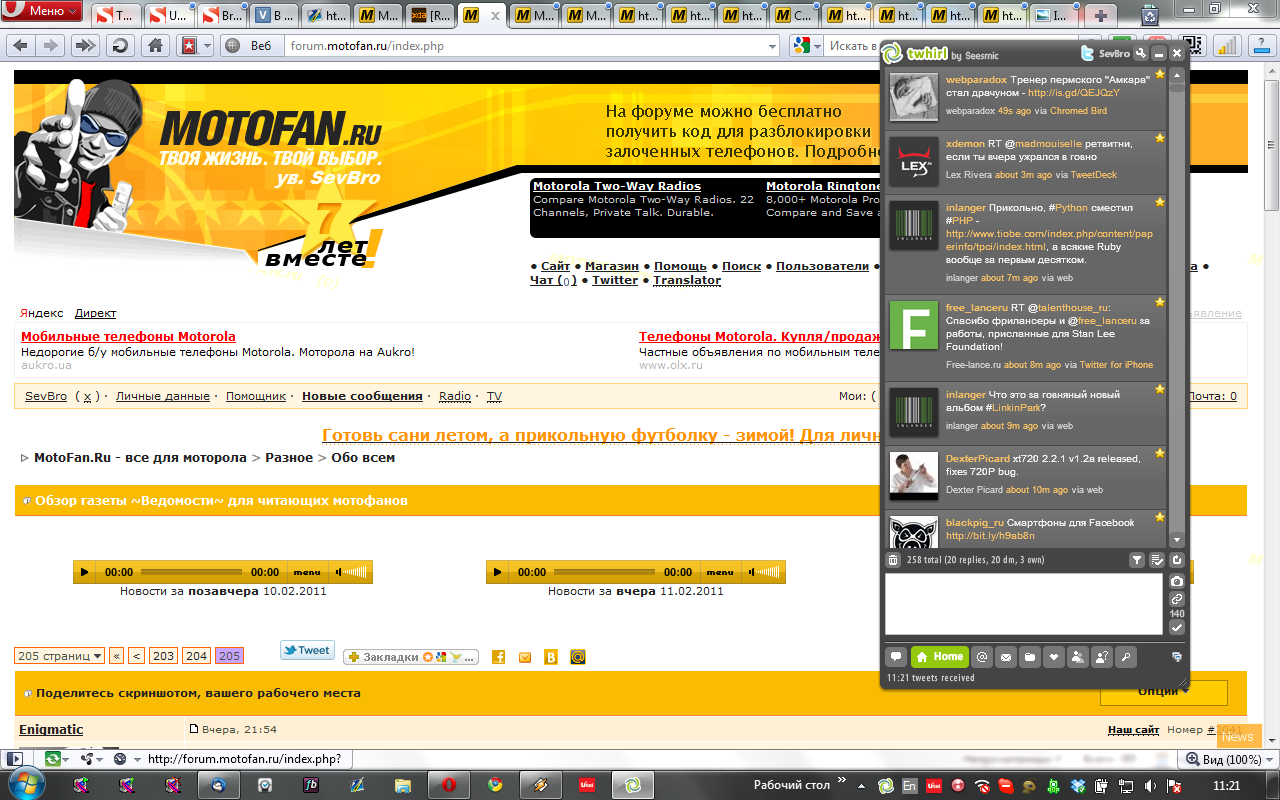1280x800 pixels.
Task: Launch Chrome from the taskbar
Action: point(495,785)
